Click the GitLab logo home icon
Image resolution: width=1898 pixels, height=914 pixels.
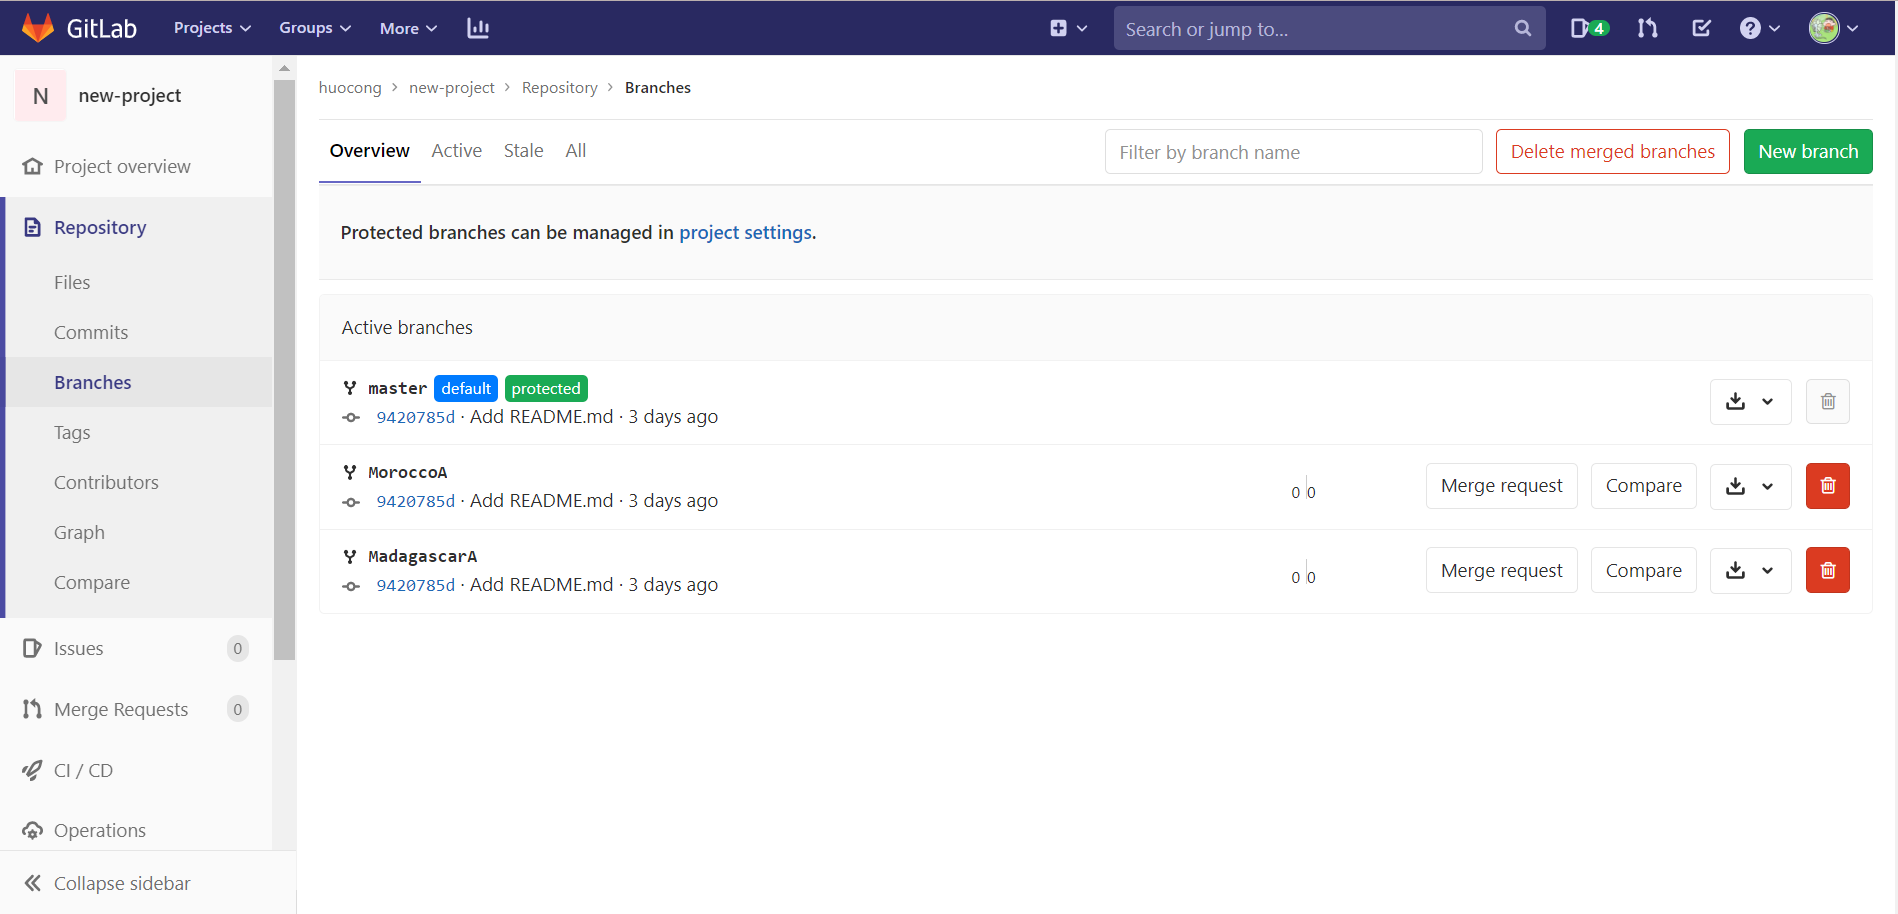[38, 28]
